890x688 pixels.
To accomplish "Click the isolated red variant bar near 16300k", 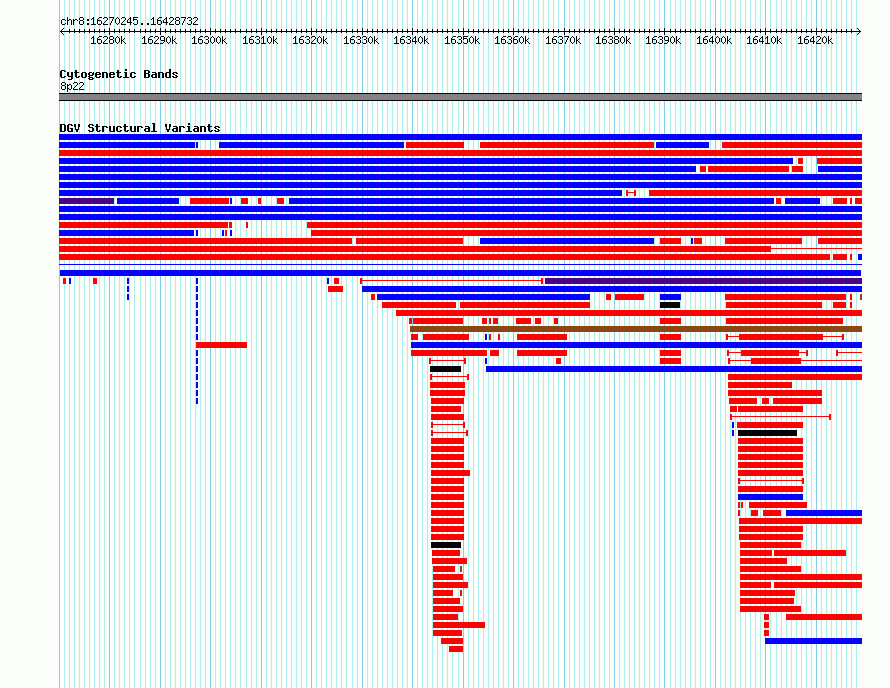I will coord(221,345).
